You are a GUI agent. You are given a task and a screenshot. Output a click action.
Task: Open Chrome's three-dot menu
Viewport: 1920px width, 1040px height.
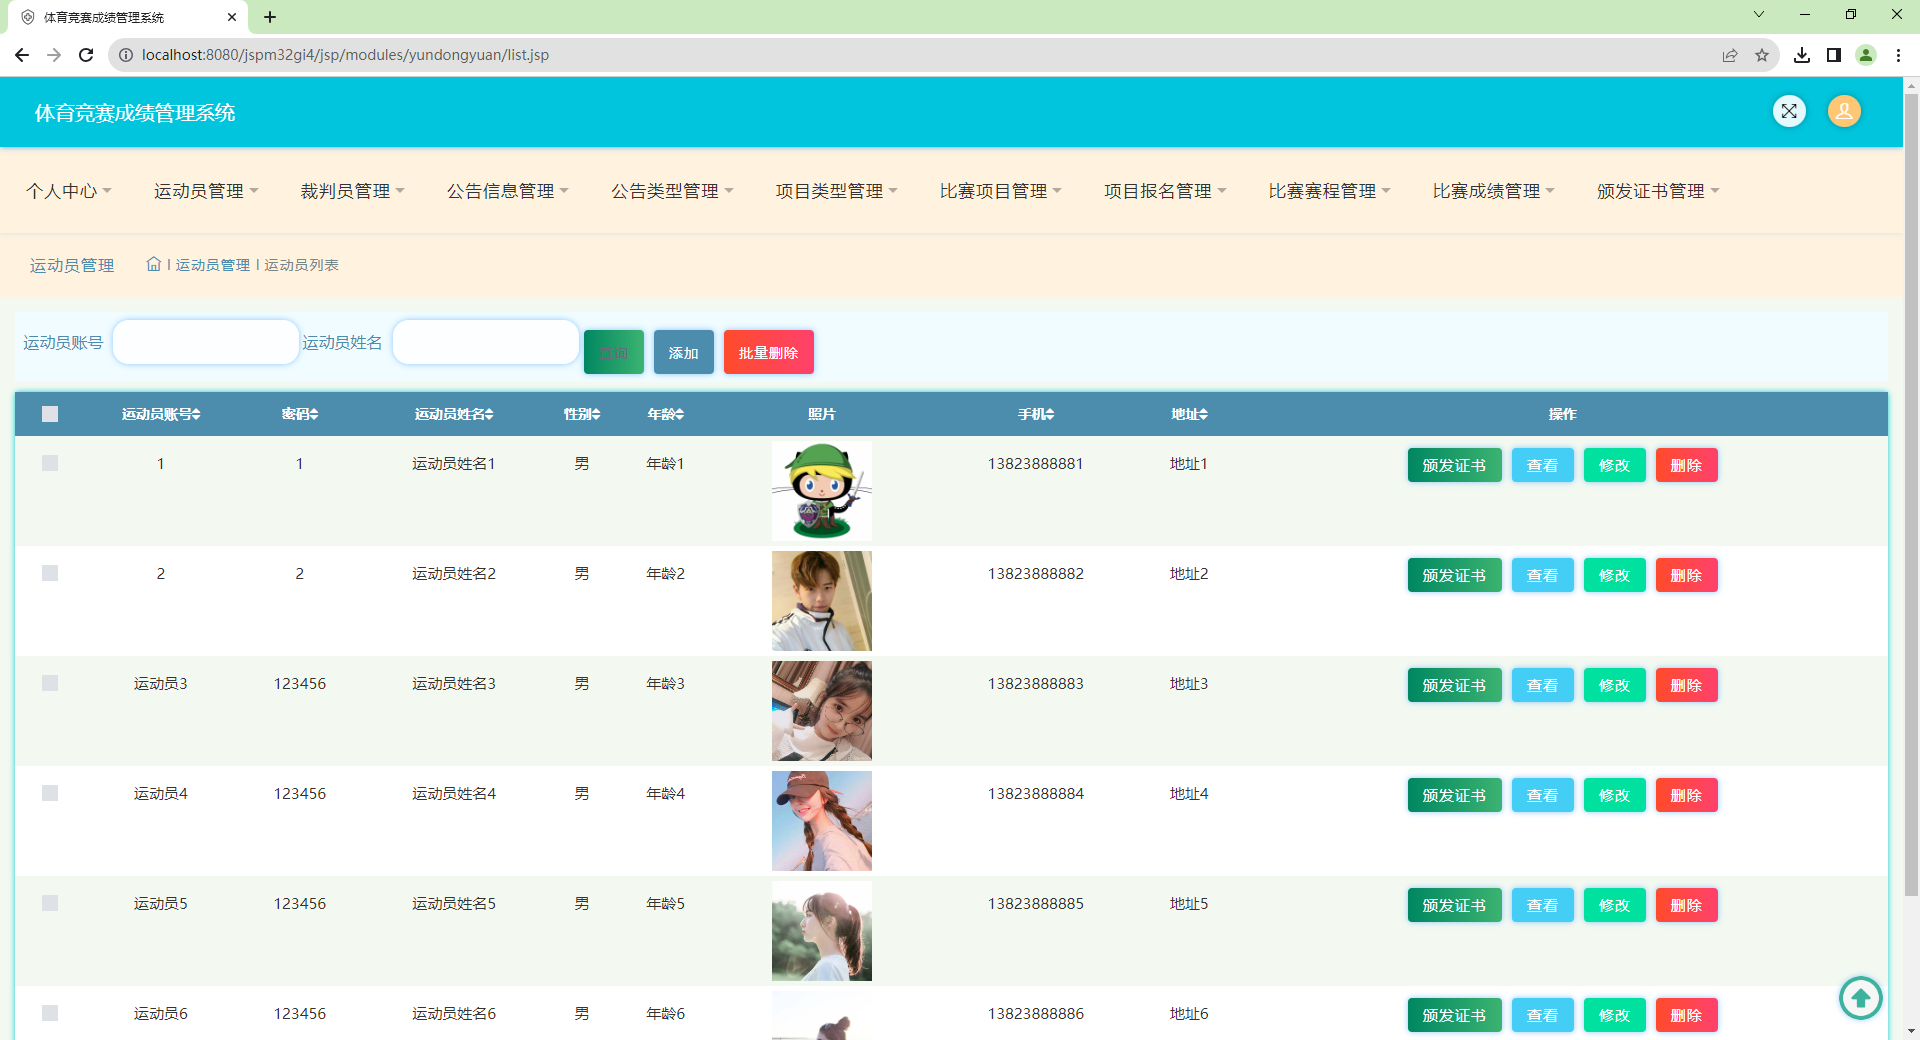(x=1898, y=55)
